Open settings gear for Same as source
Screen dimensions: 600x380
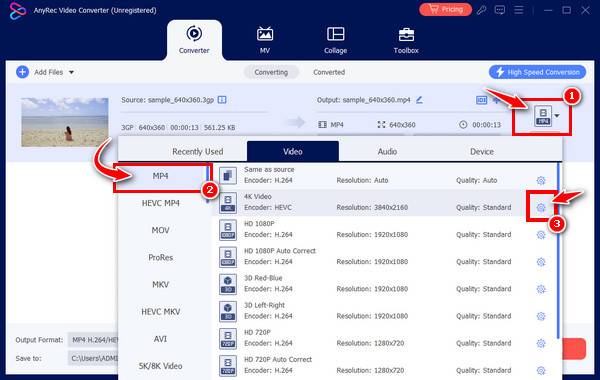click(x=541, y=180)
